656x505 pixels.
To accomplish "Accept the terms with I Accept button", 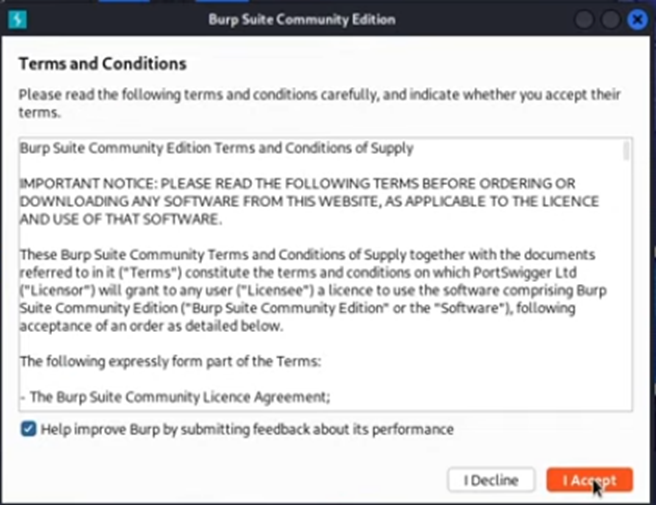I will pyautogui.click(x=589, y=480).
